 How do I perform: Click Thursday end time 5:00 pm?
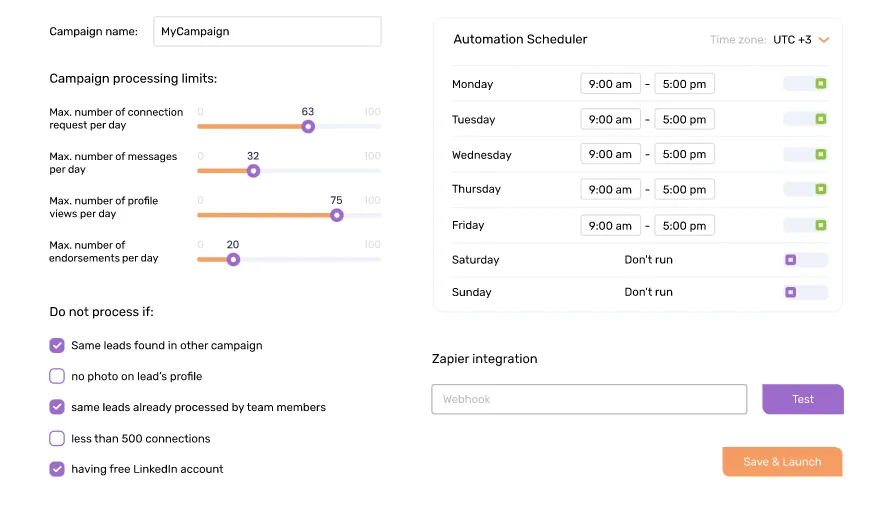(x=684, y=189)
